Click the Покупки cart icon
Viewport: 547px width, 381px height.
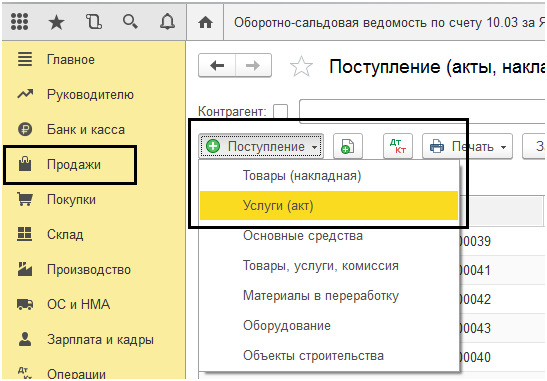pyautogui.click(x=25, y=199)
